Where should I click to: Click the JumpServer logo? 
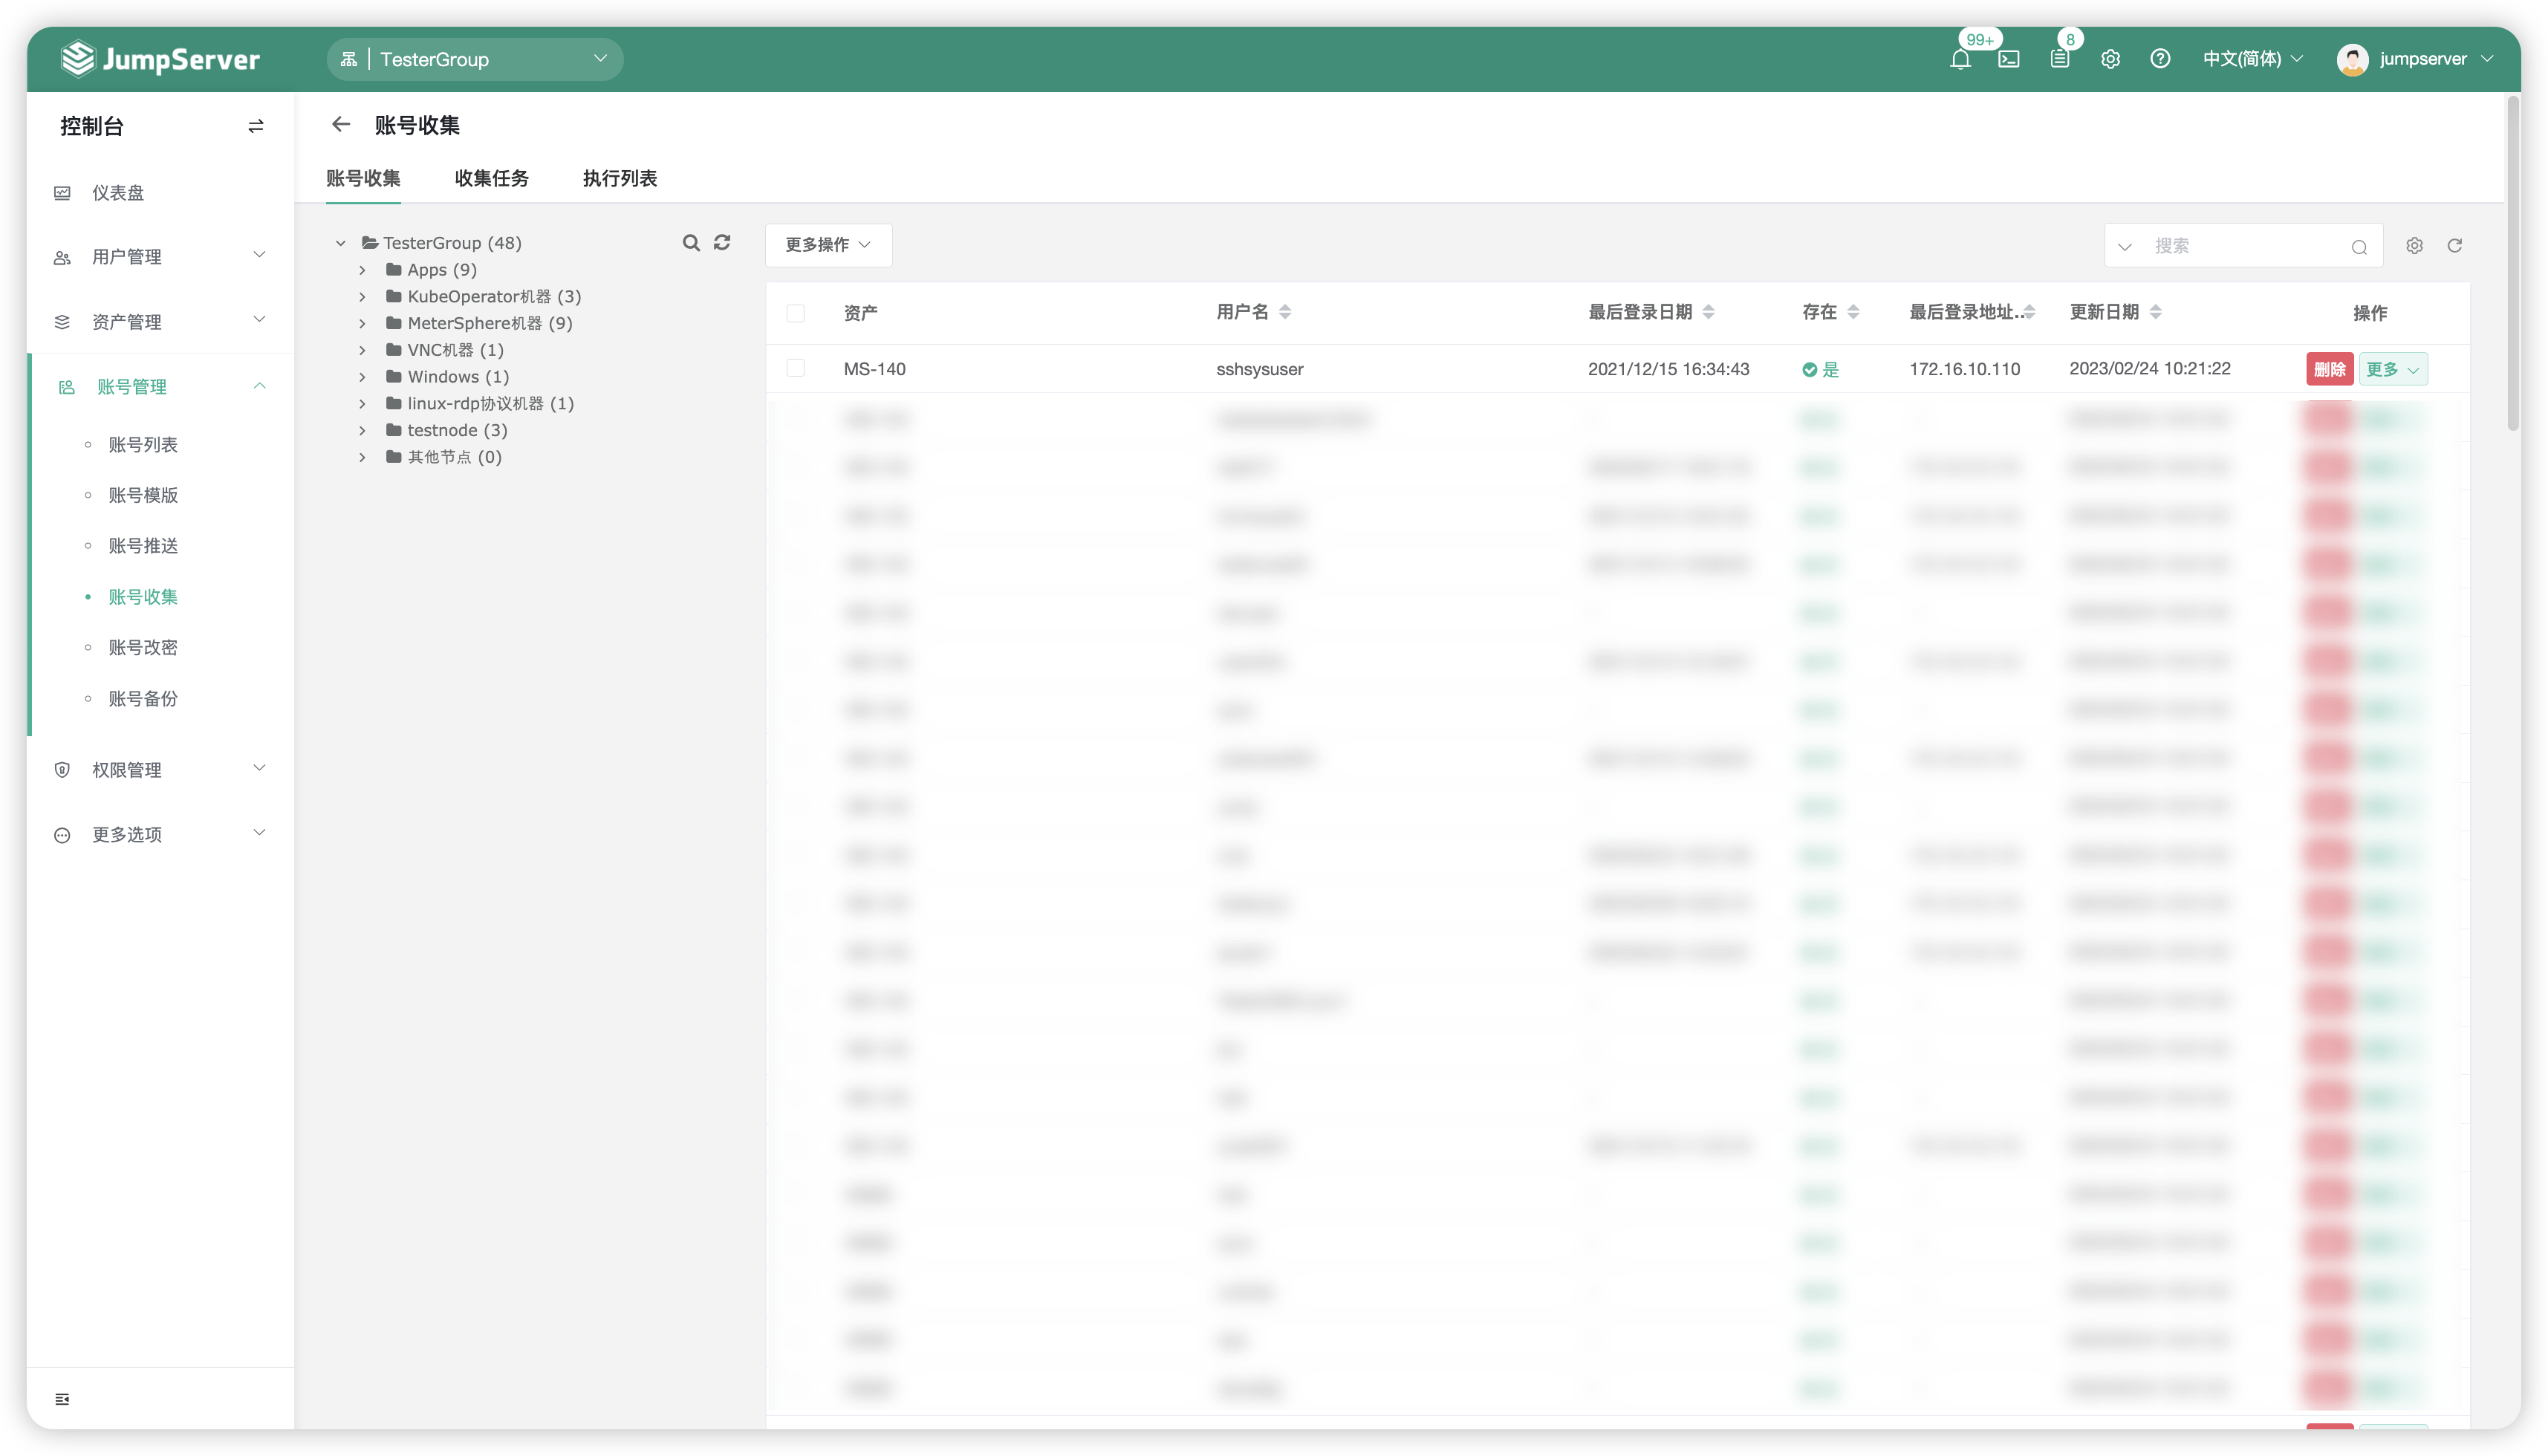point(160,59)
